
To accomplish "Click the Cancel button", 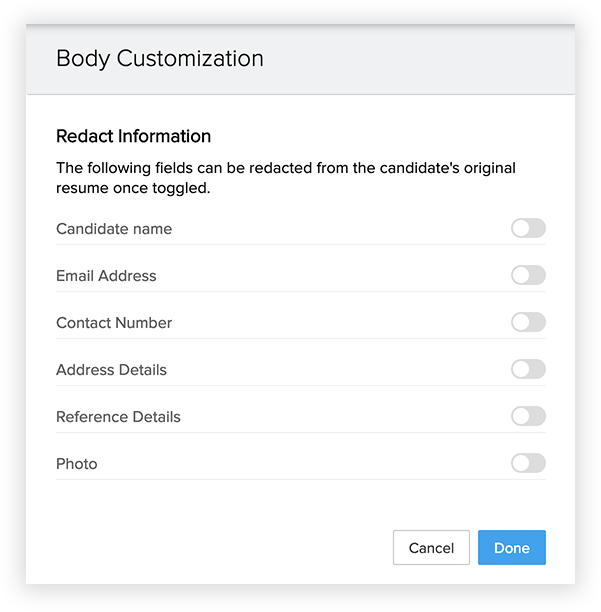I will [x=431, y=547].
